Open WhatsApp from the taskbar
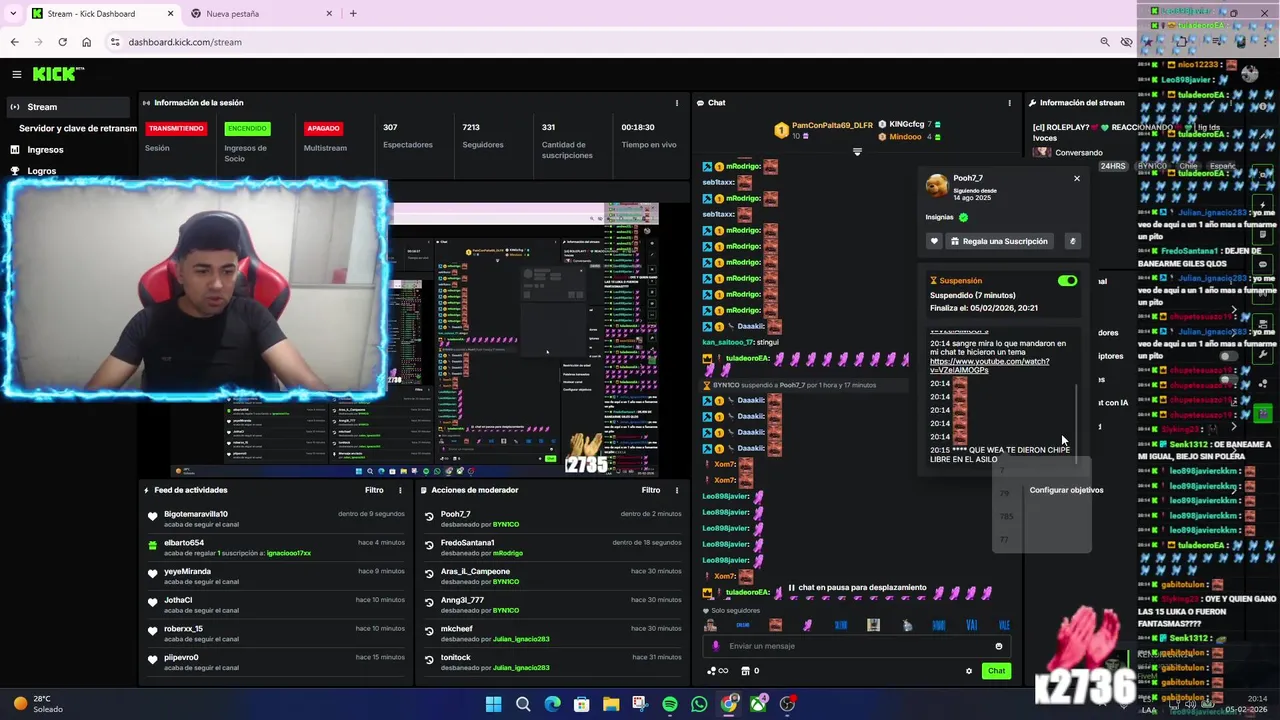The width and height of the screenshot is (1280, 720). (699, 704)
